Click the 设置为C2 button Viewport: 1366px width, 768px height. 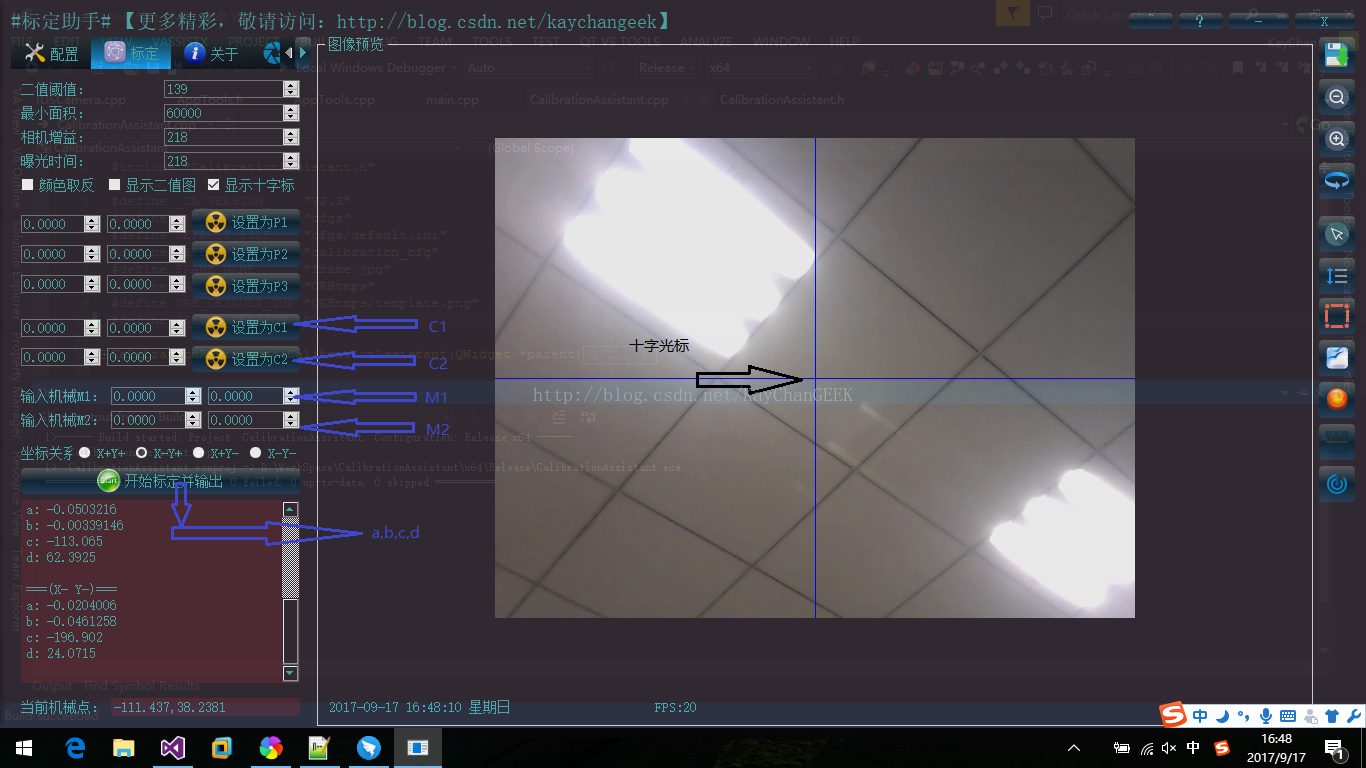246,359
